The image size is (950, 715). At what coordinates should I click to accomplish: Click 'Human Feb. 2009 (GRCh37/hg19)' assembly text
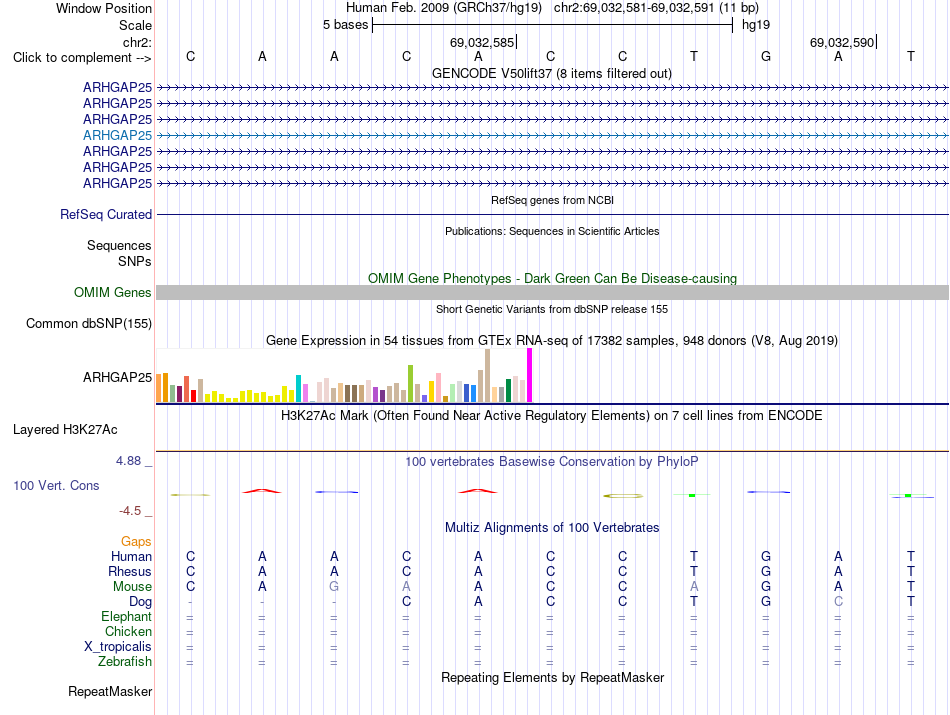tap(443, 8)
